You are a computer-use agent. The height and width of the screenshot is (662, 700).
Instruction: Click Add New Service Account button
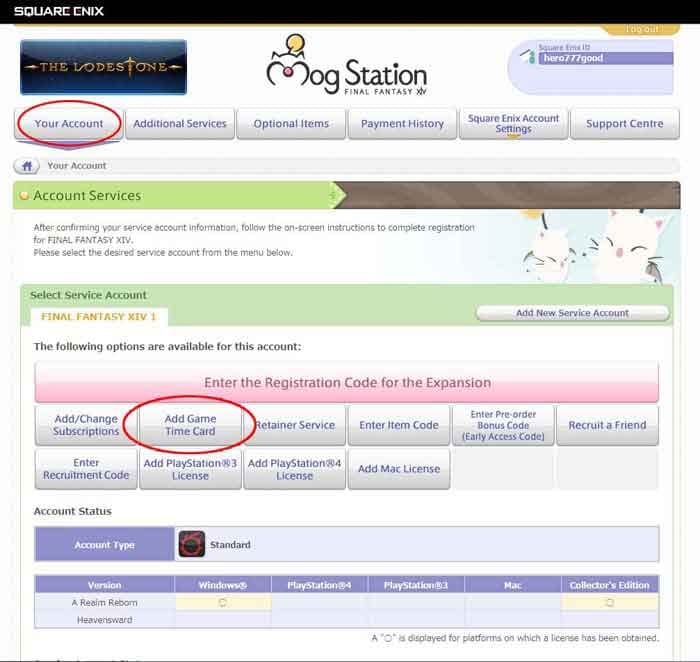[573, 313]
